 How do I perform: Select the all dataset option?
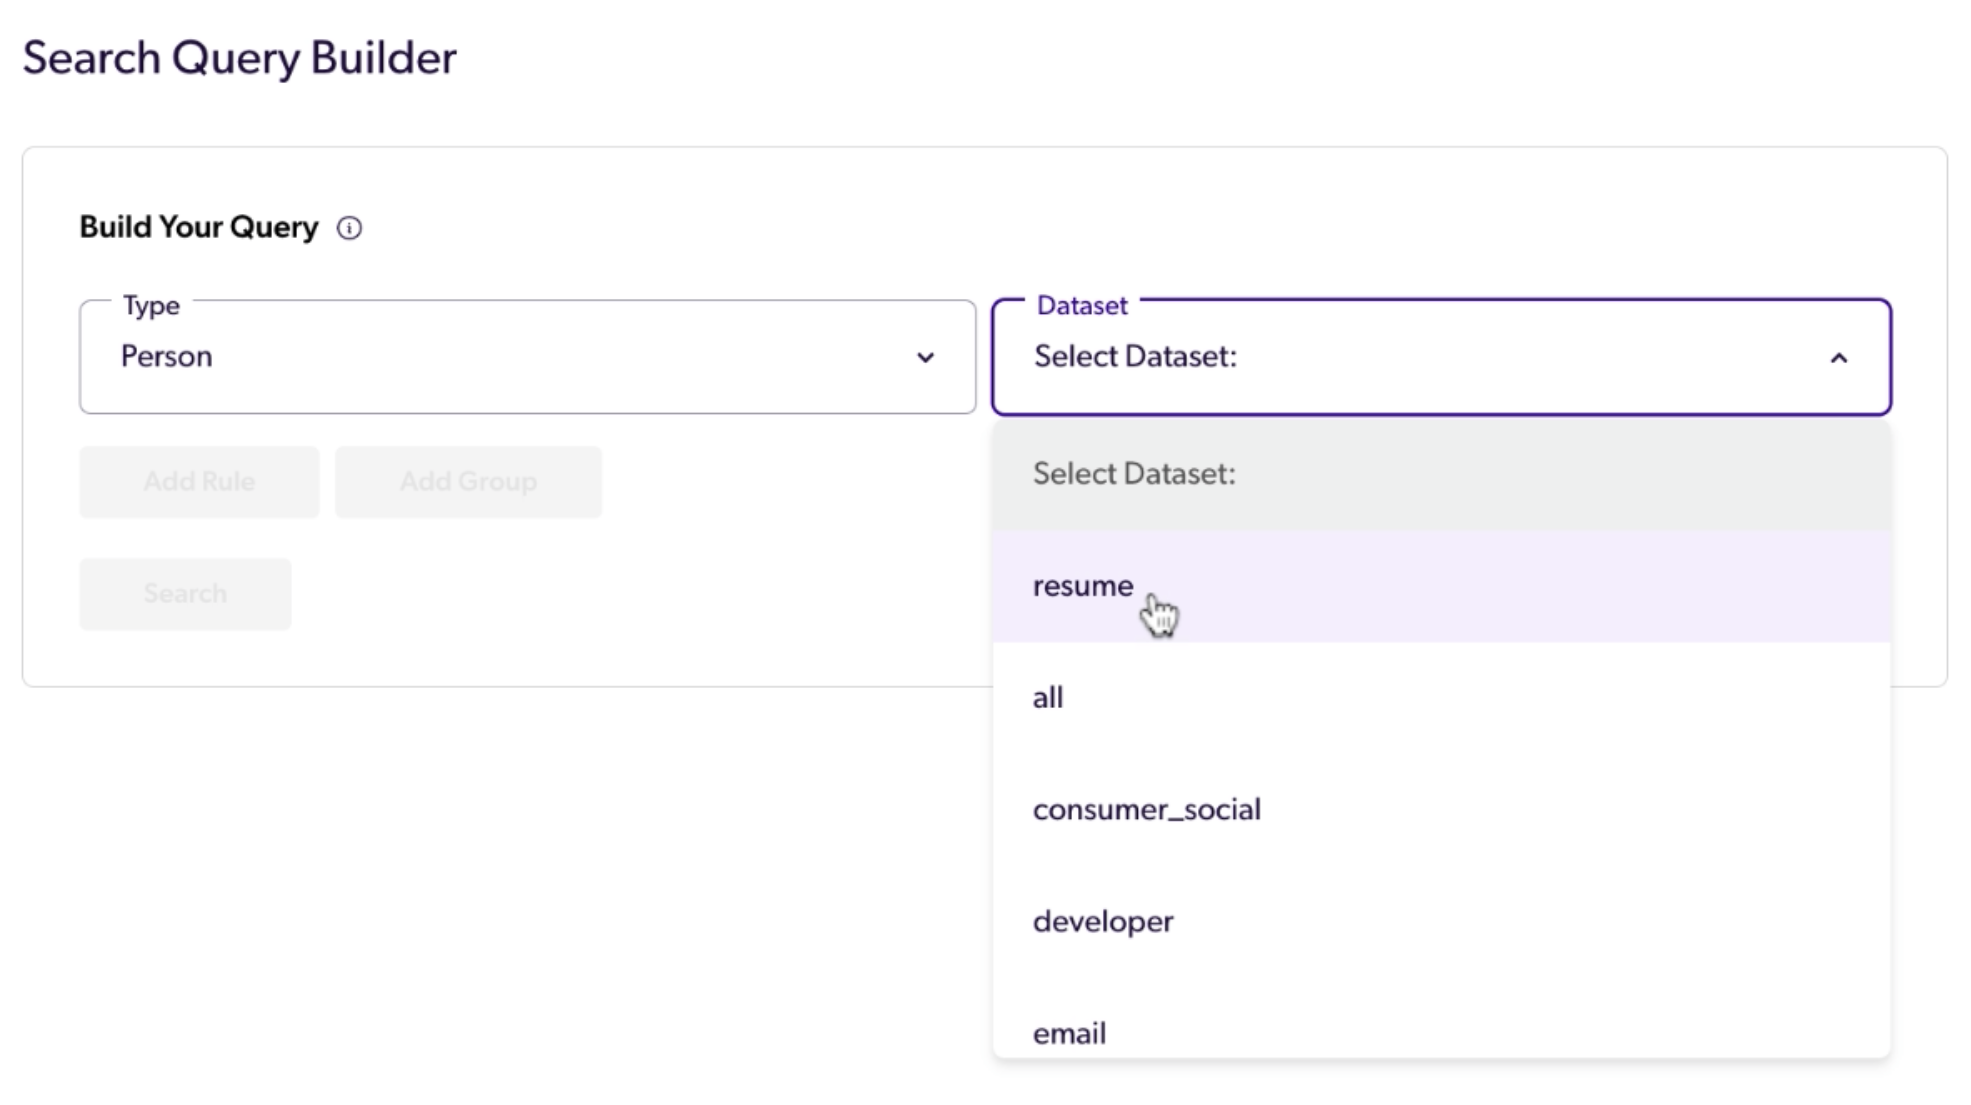pos(1048,698)
